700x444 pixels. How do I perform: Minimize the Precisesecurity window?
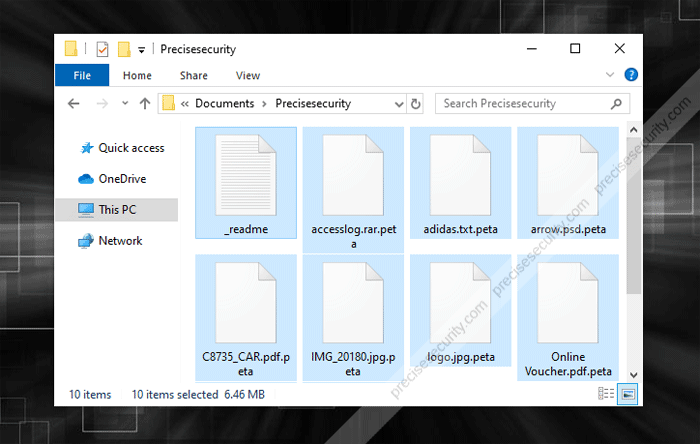(532, 49)
